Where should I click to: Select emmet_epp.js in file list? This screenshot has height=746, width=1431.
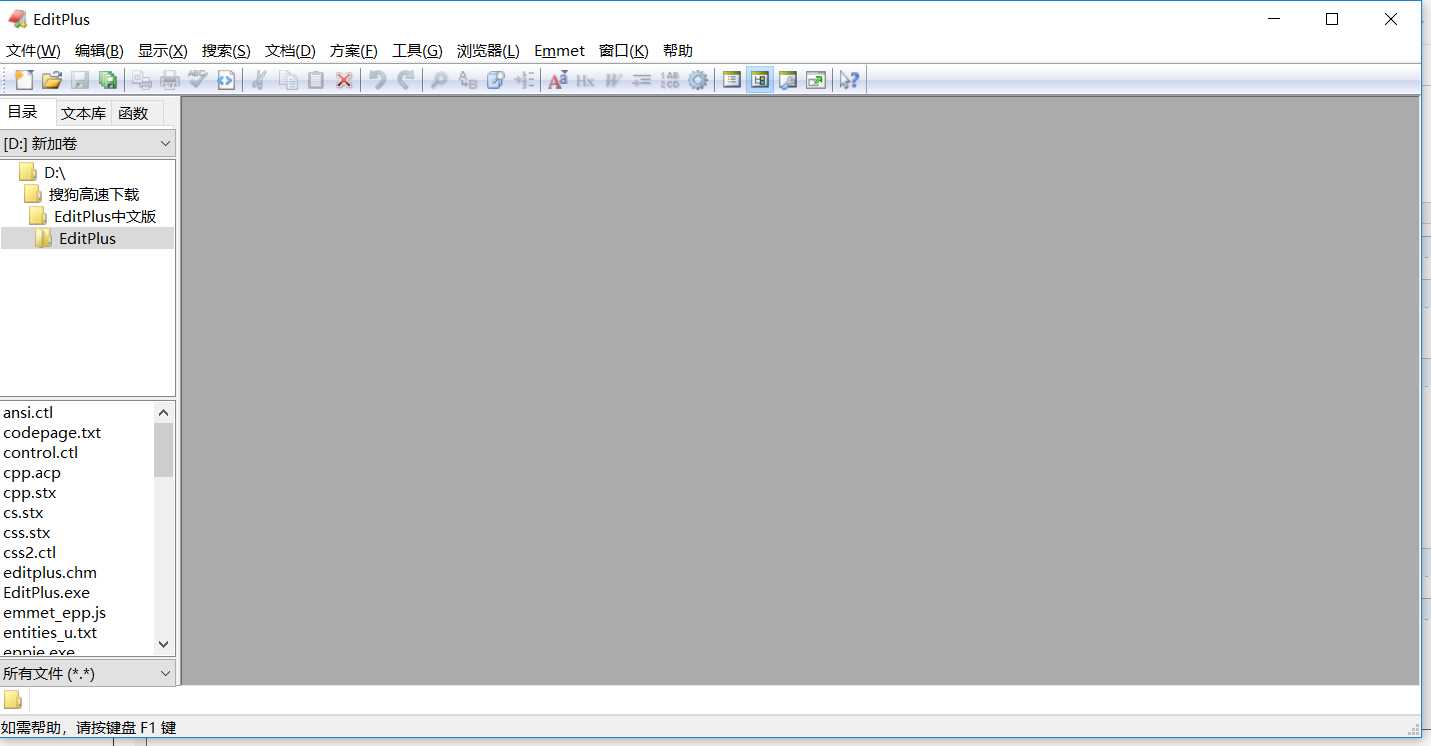click(x=55, y=613)
